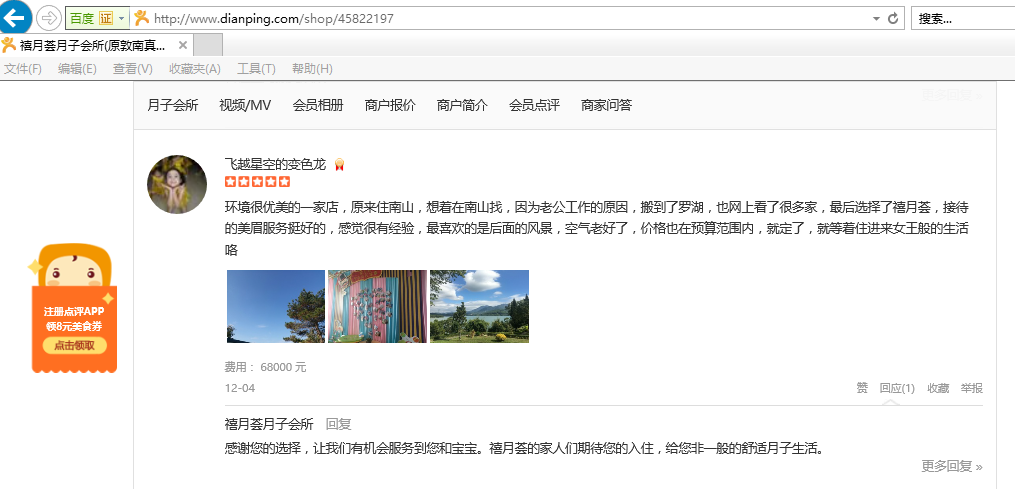1015x489 pixels.
Task: Open the 收藏夹(A) menu
Action: [x=195, y=68]
